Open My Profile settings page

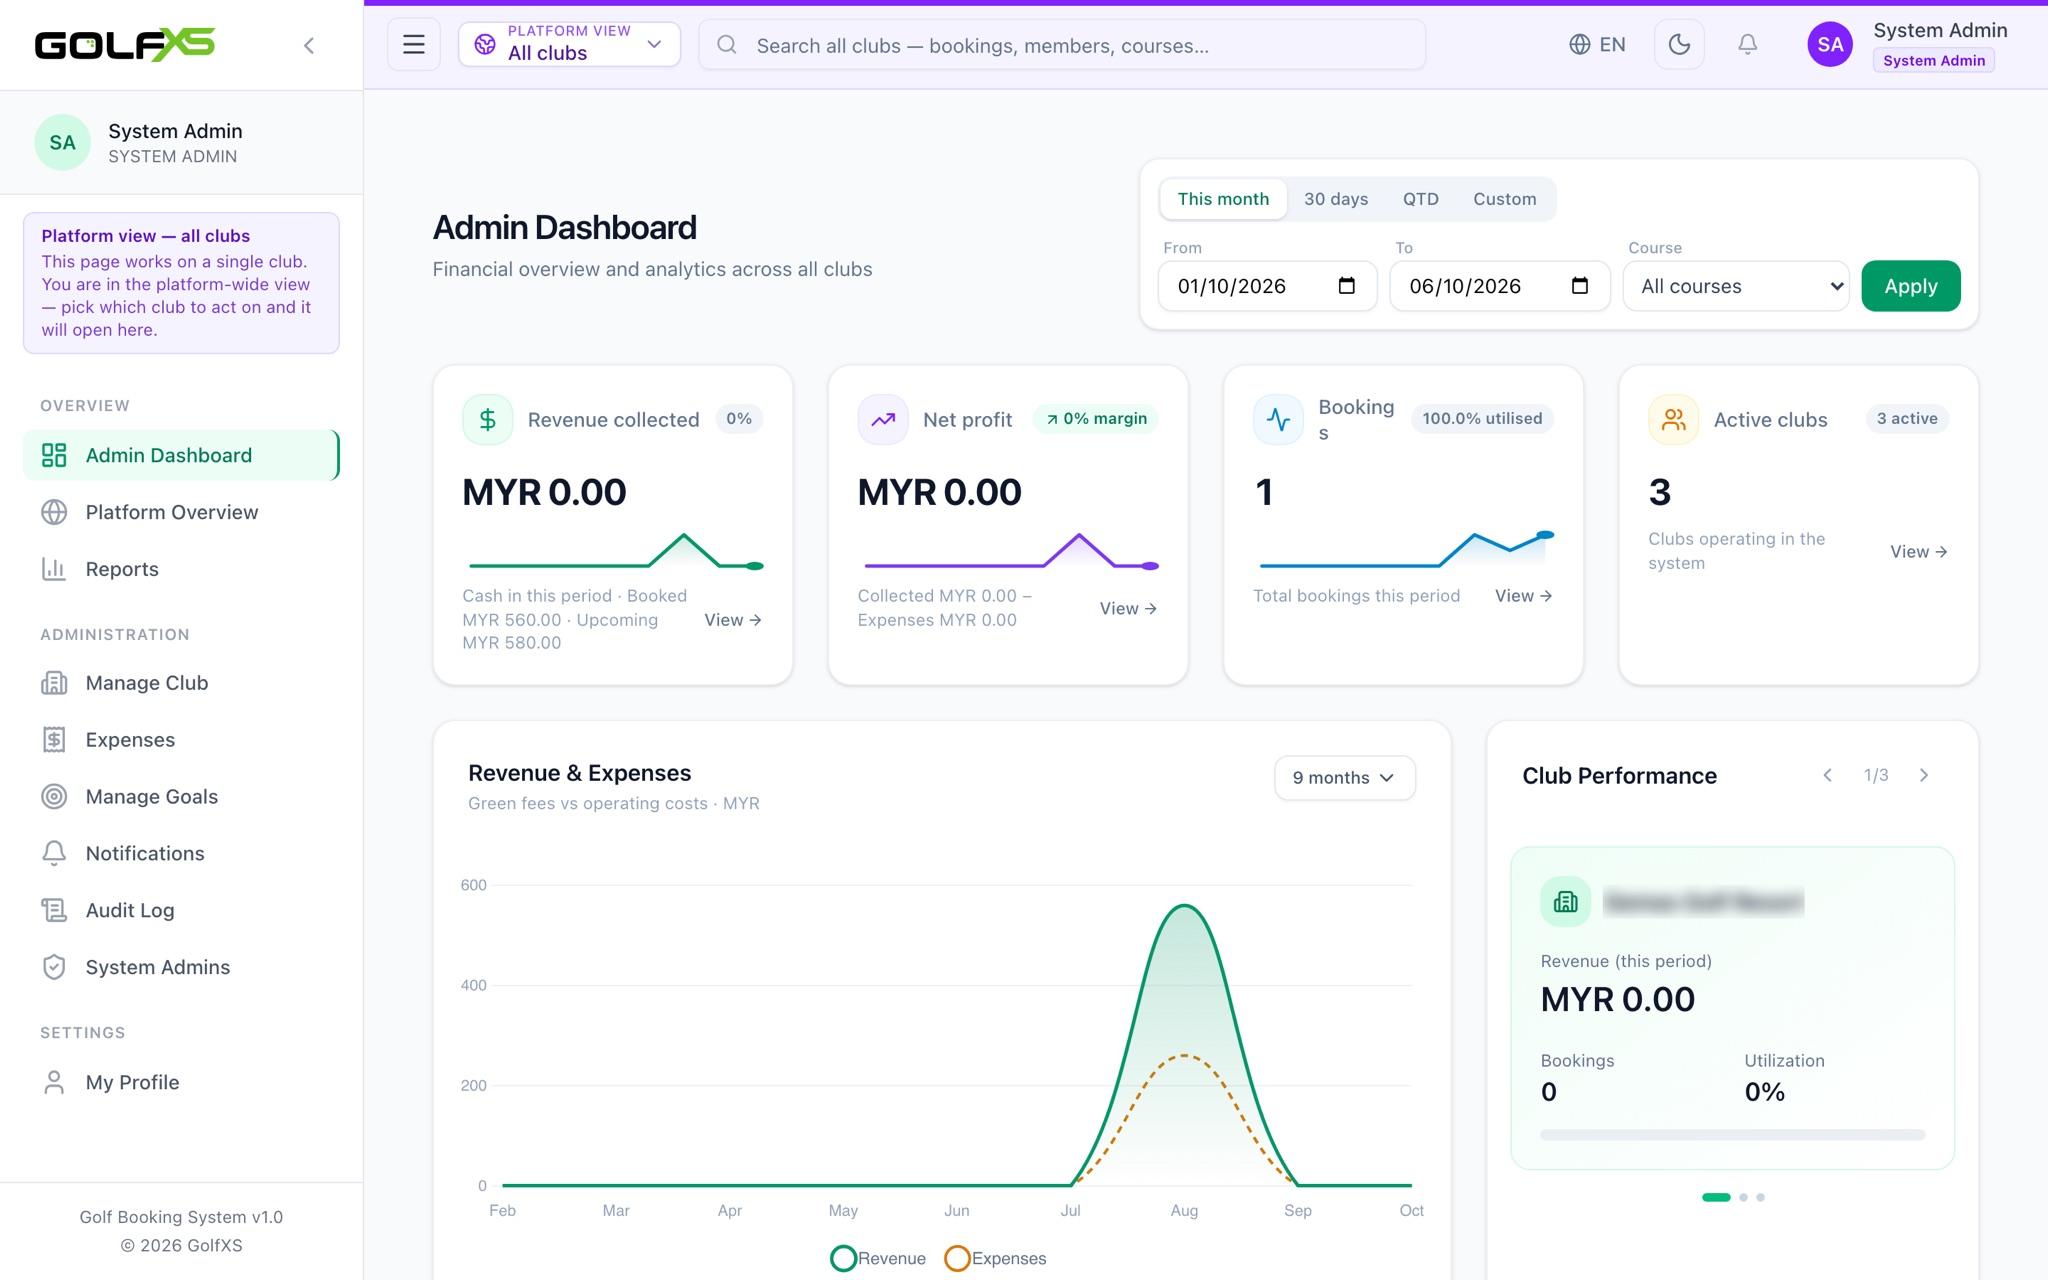pyautogui.click(x=181, y=1082)
